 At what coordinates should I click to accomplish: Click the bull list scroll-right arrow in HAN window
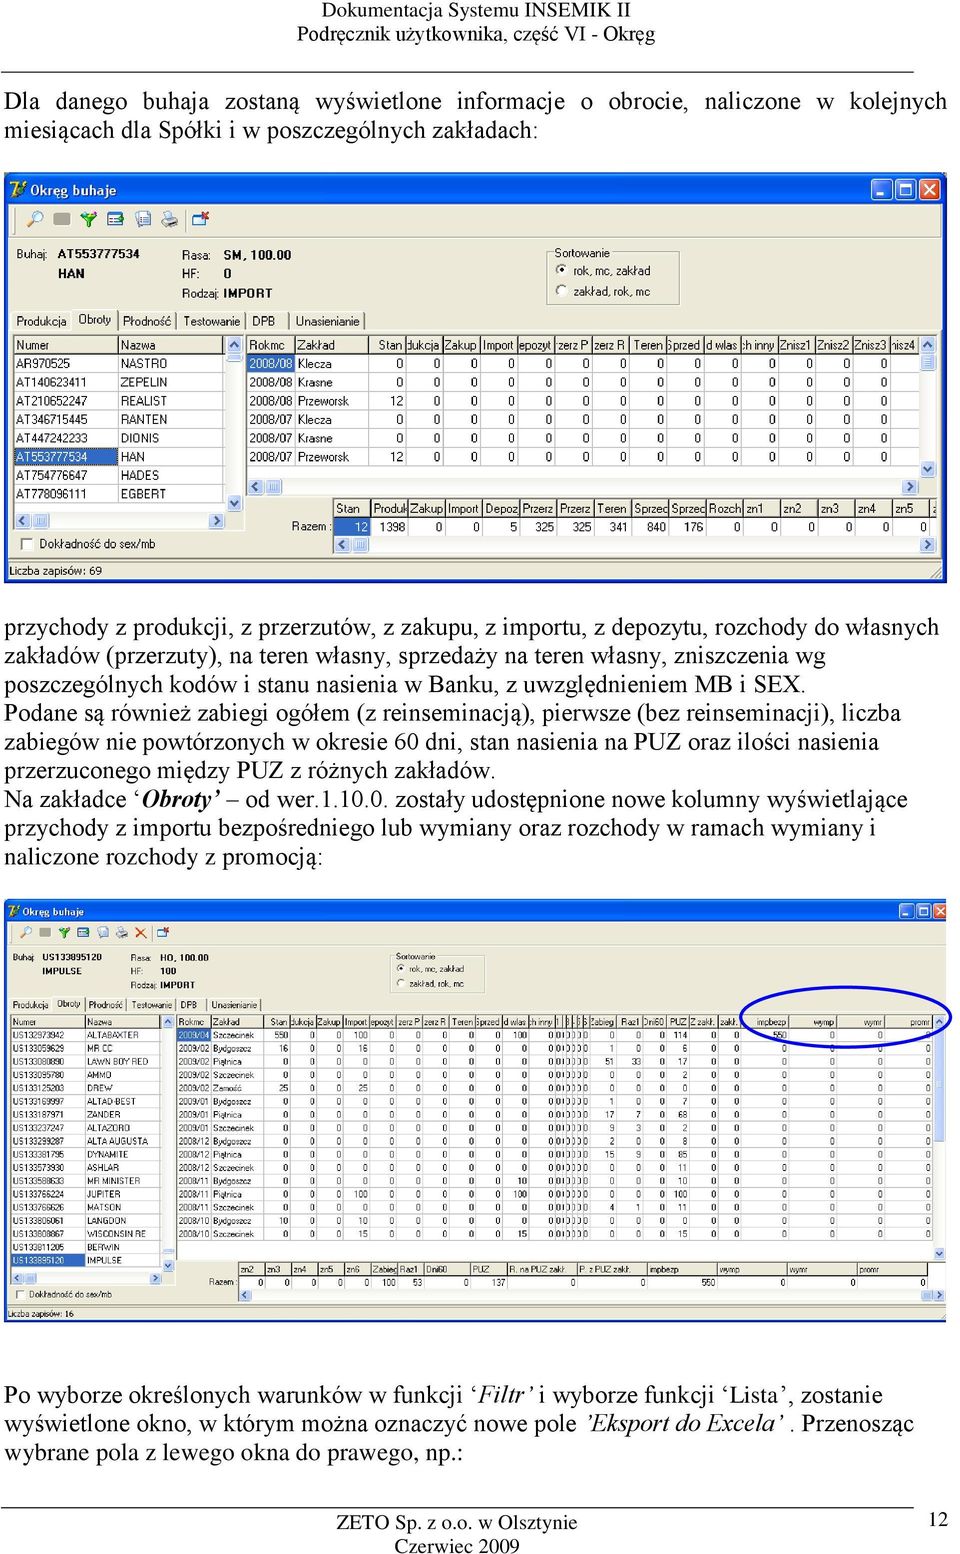216,521
